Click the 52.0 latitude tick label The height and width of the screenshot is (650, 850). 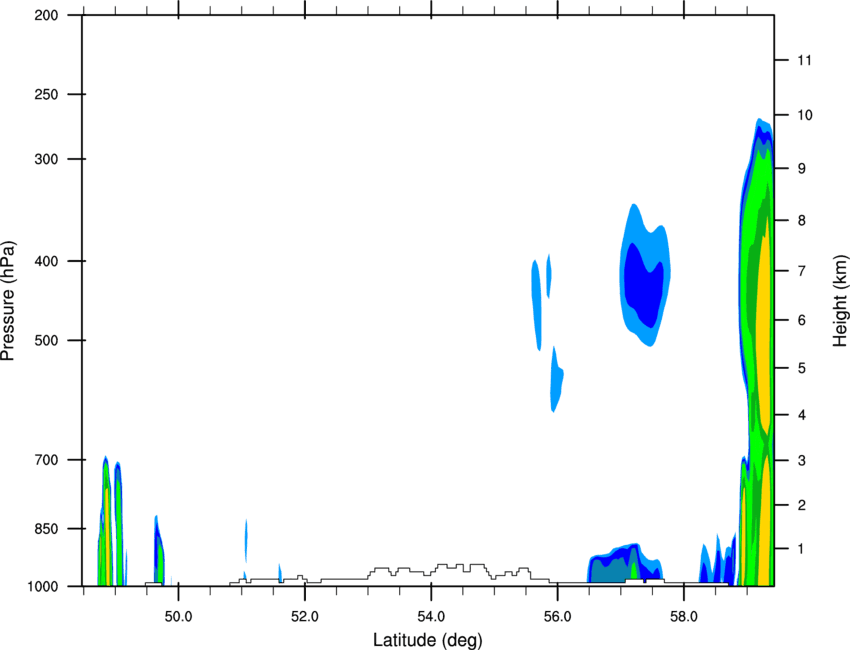(305, 617)
